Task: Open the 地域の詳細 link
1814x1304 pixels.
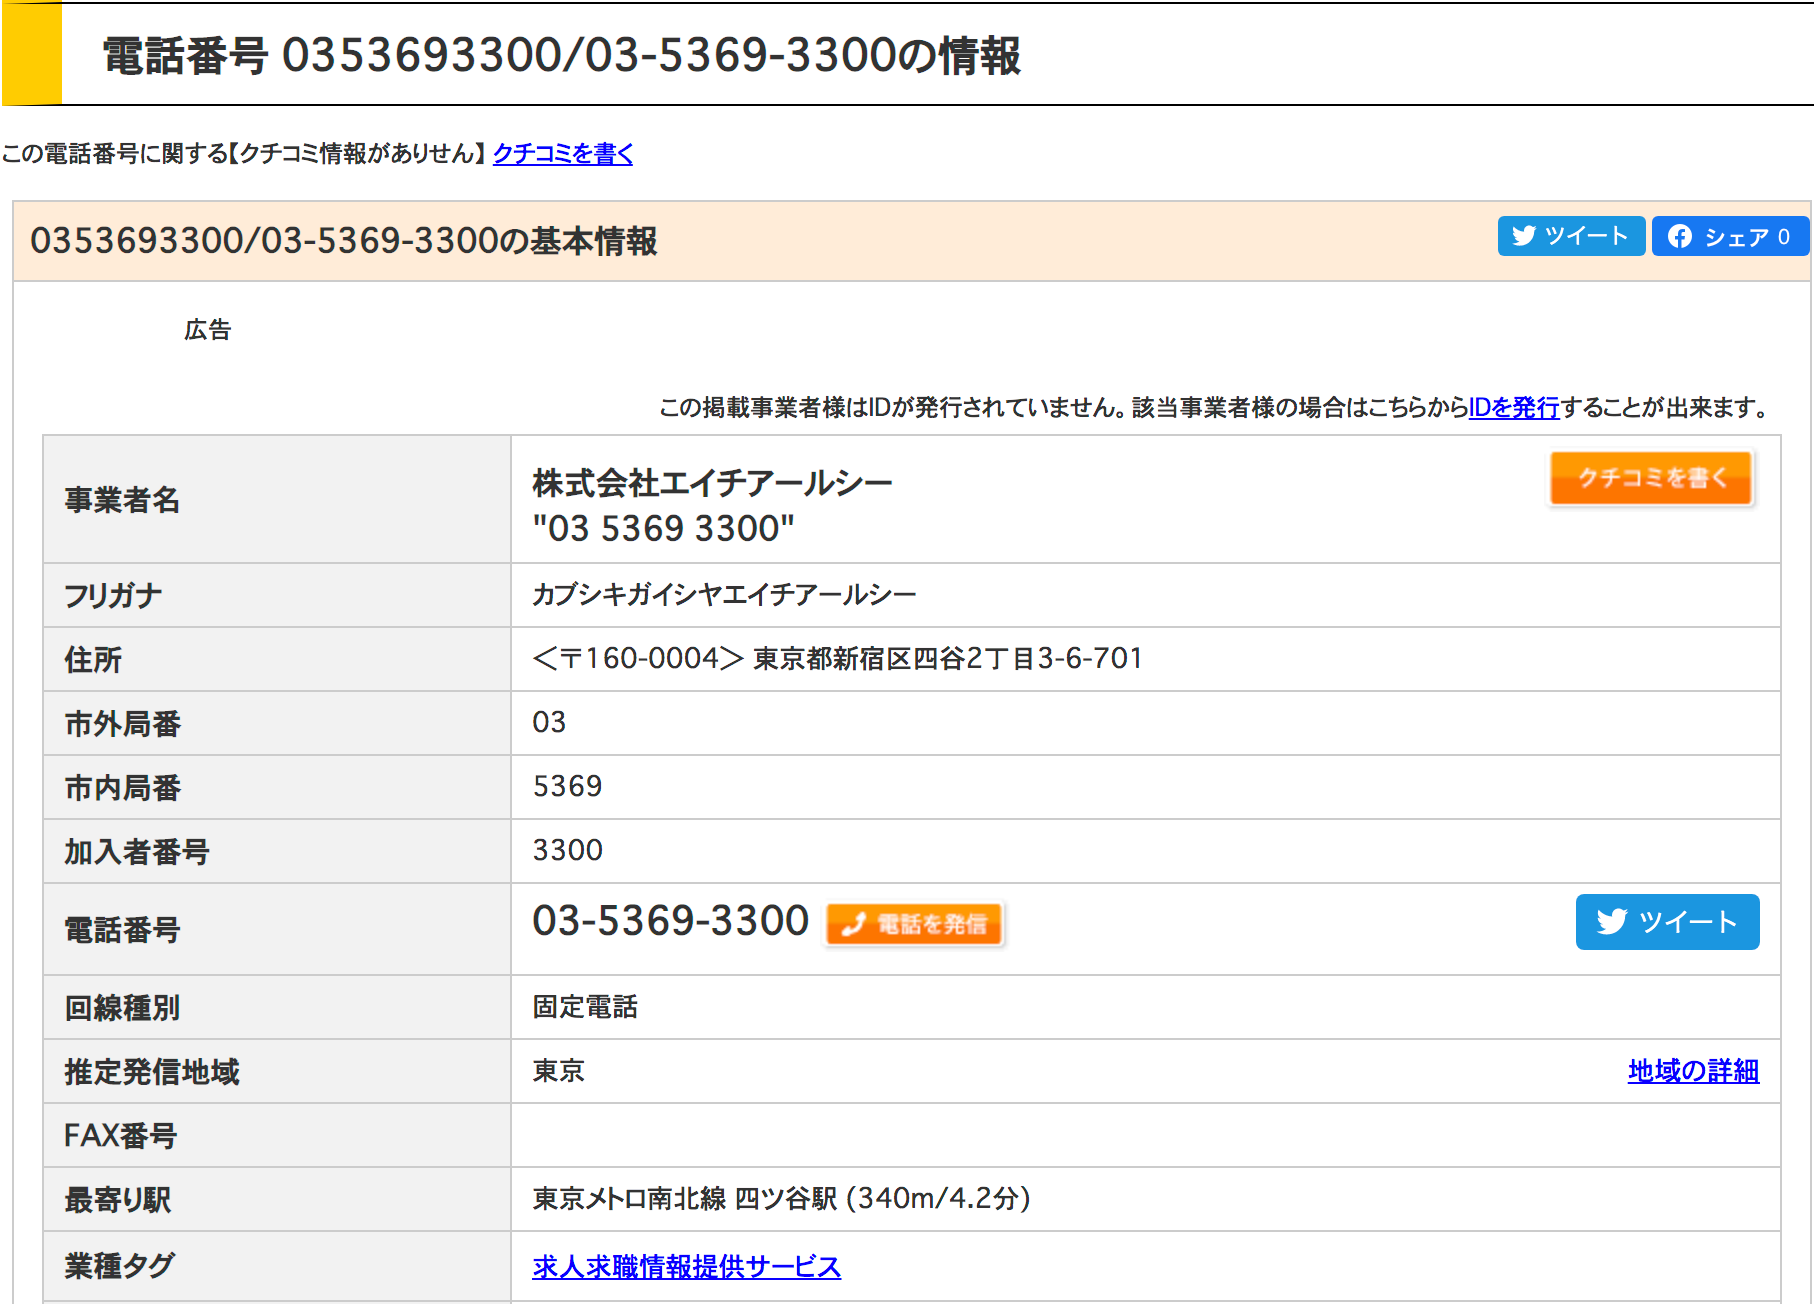Action: pyautogui.click(x=1692, y=1071)
